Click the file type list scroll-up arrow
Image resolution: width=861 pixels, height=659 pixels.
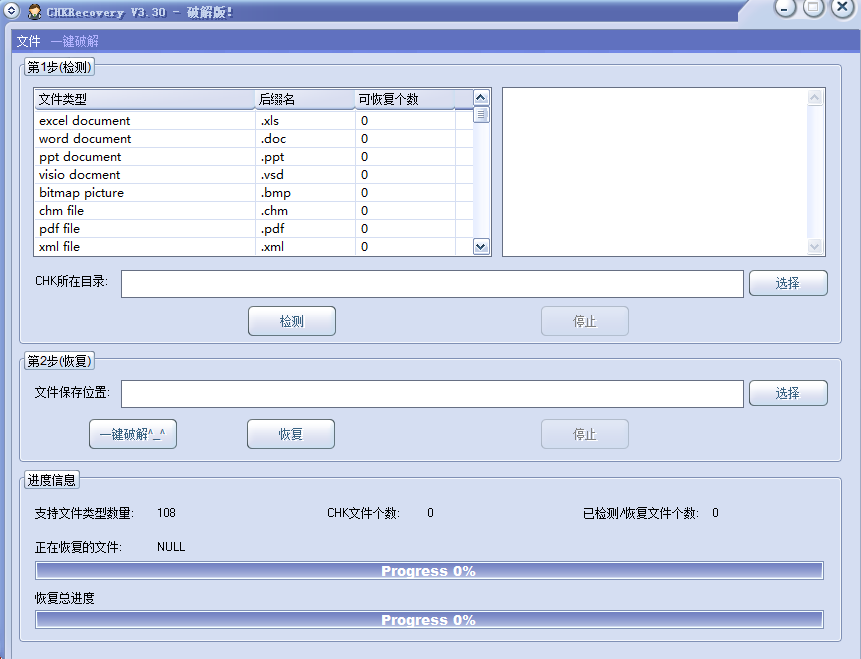[481, 98]
